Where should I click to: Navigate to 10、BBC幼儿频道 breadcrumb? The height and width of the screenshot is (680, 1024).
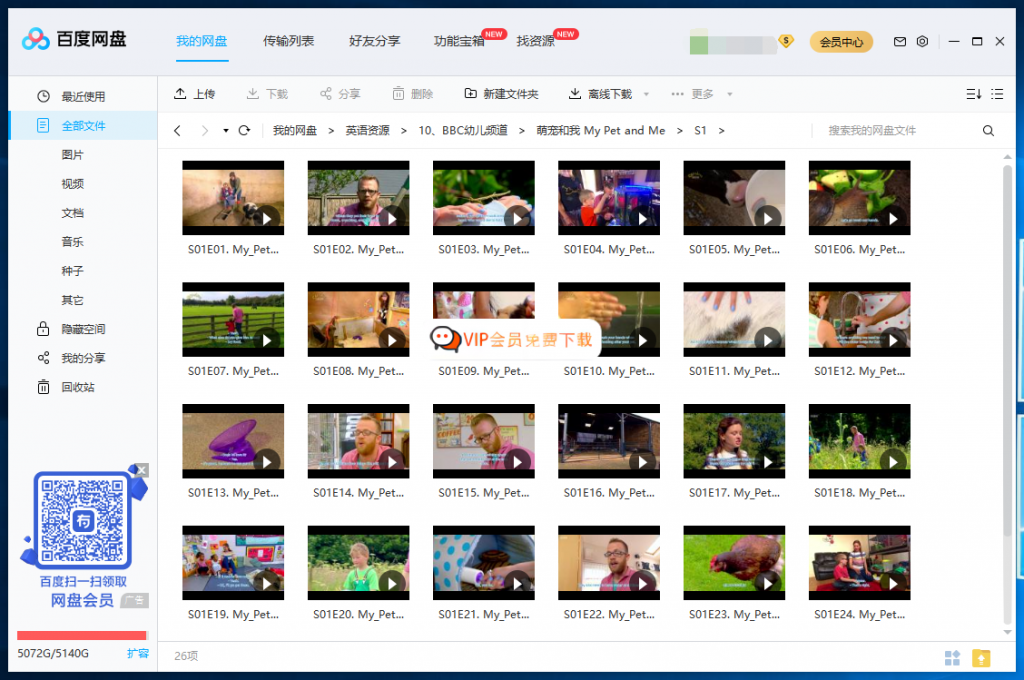[463, 131]
